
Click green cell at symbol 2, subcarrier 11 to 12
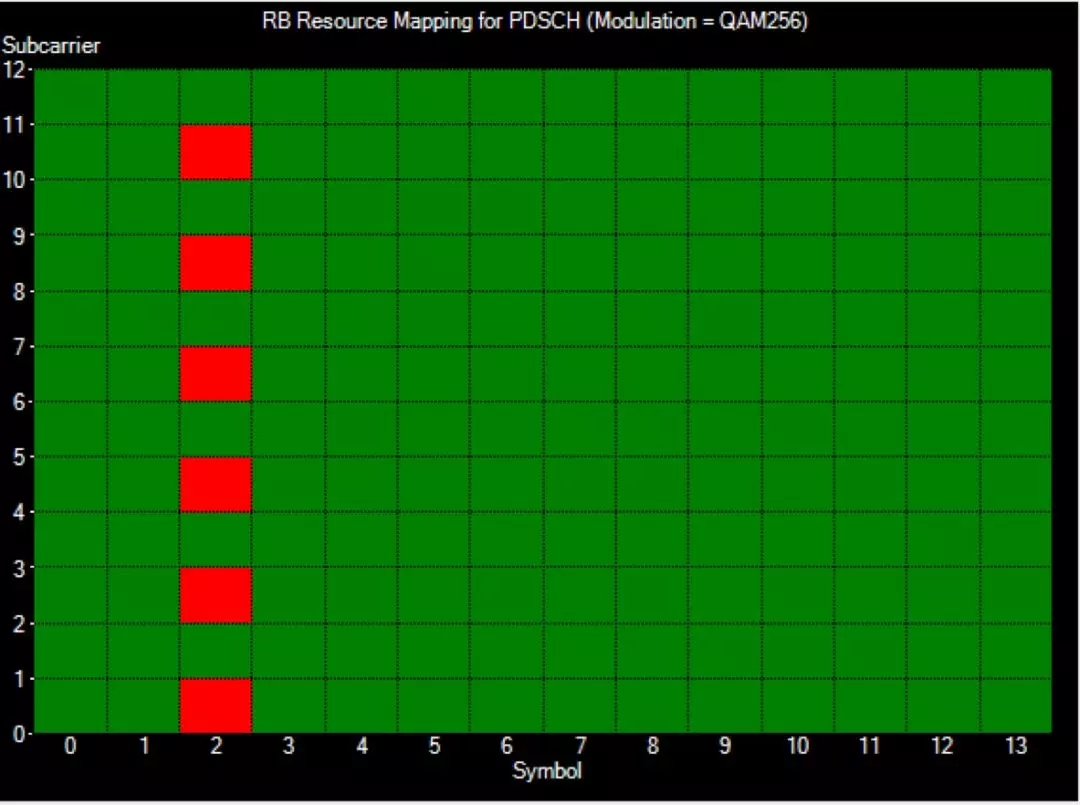pos(216,97)
